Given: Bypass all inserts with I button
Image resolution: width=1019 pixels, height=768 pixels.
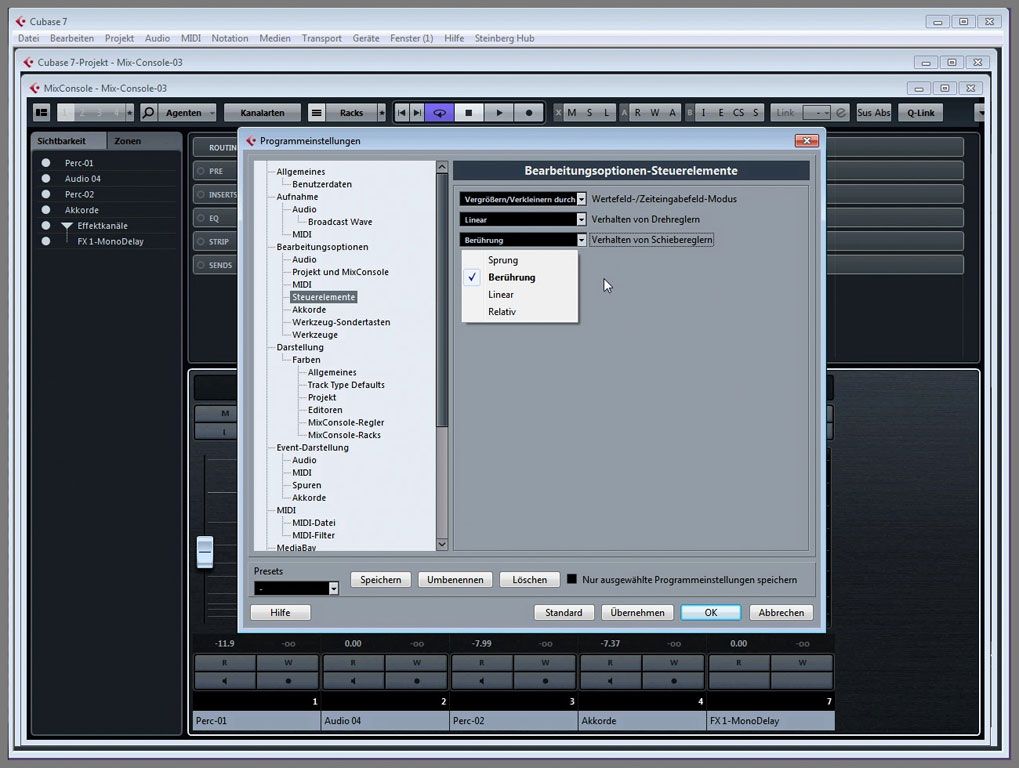Looking at the screenshot, I should tap(704, 112).
